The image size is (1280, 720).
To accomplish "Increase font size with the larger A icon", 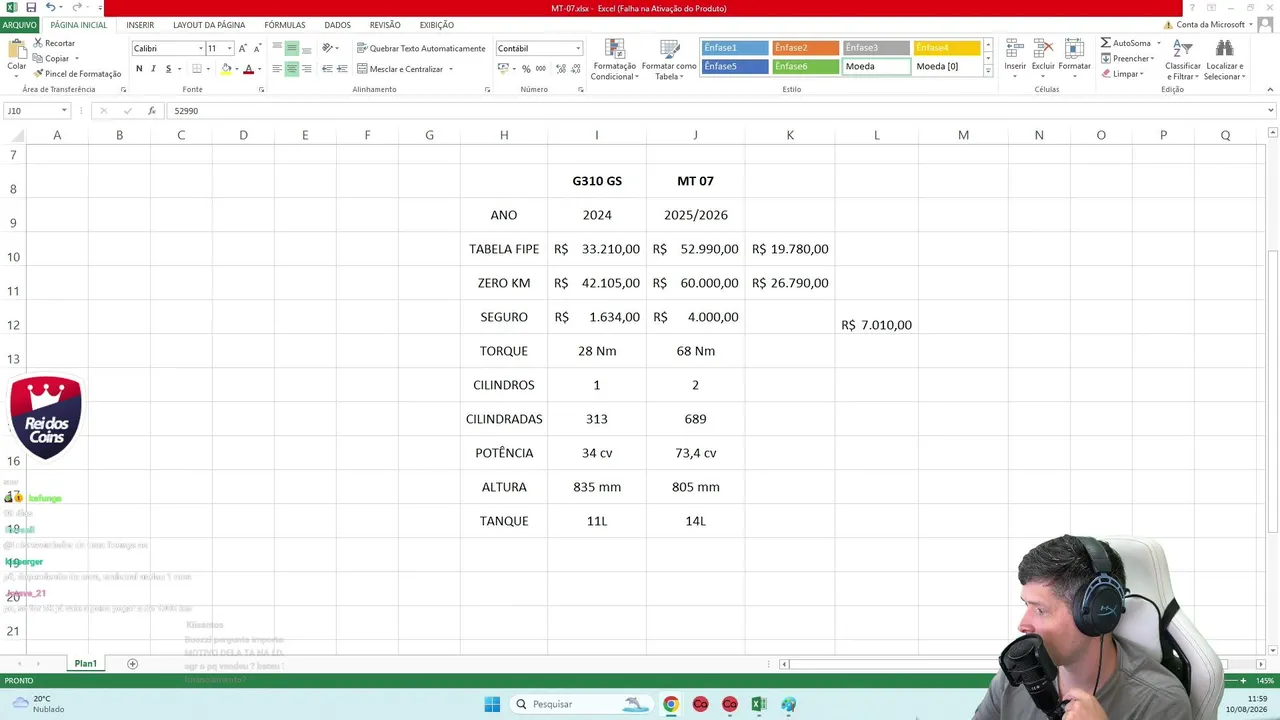I will [242, 48].
